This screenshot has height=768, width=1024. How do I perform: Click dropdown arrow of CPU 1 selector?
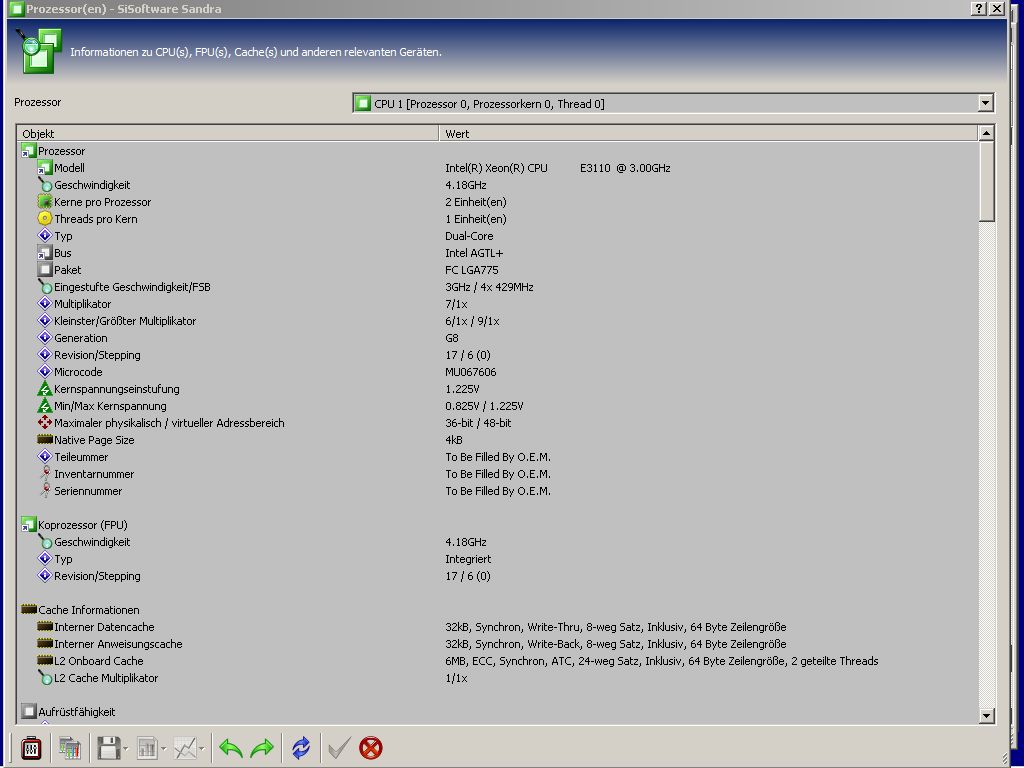(985, 103)
